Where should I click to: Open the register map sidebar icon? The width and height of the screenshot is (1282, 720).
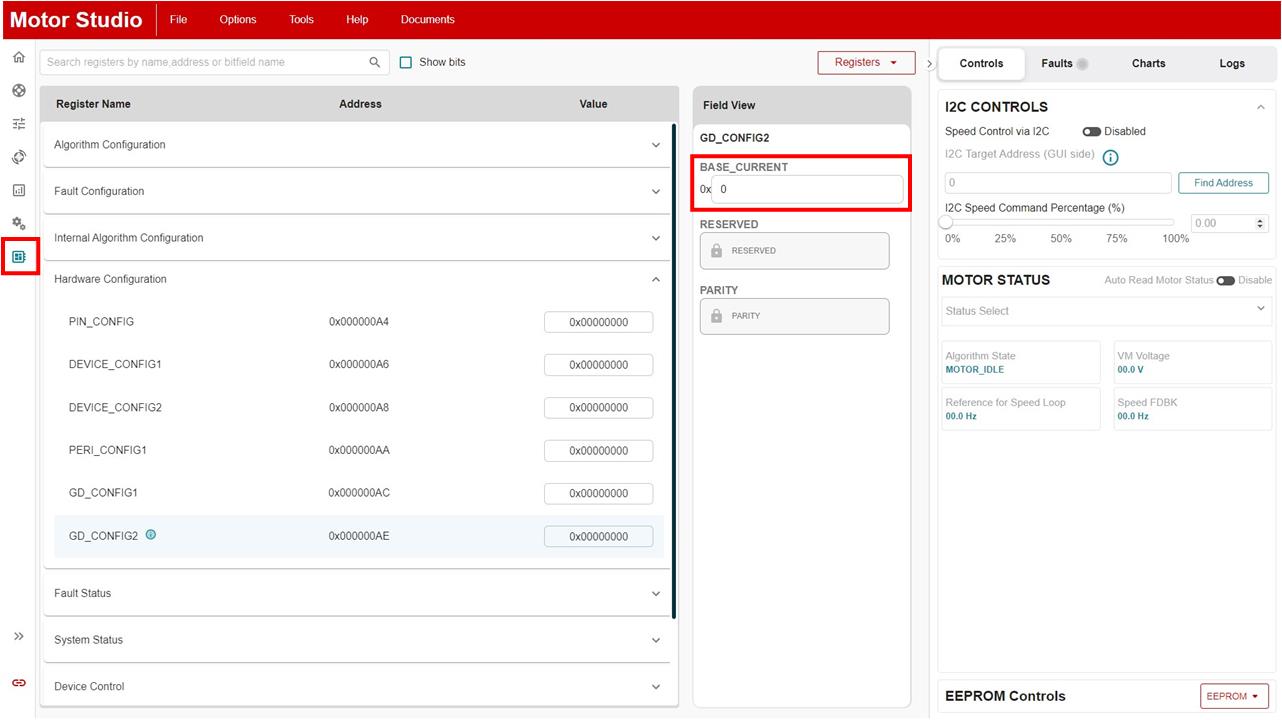point(19,257)
